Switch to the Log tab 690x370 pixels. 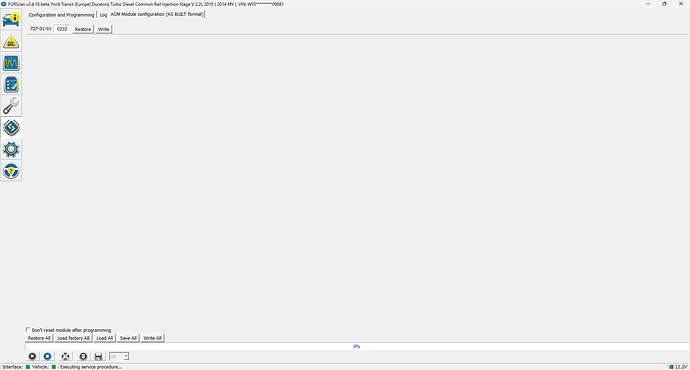103,15
